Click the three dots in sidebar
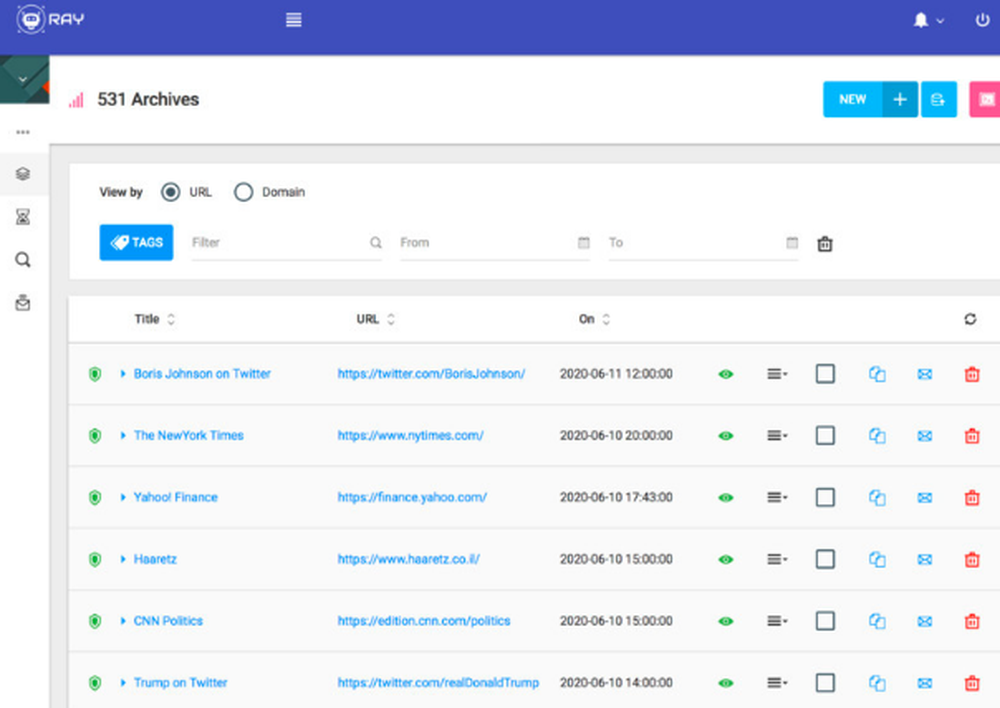The height and width of the screenshot is (708, 1000). pos(23,132)
